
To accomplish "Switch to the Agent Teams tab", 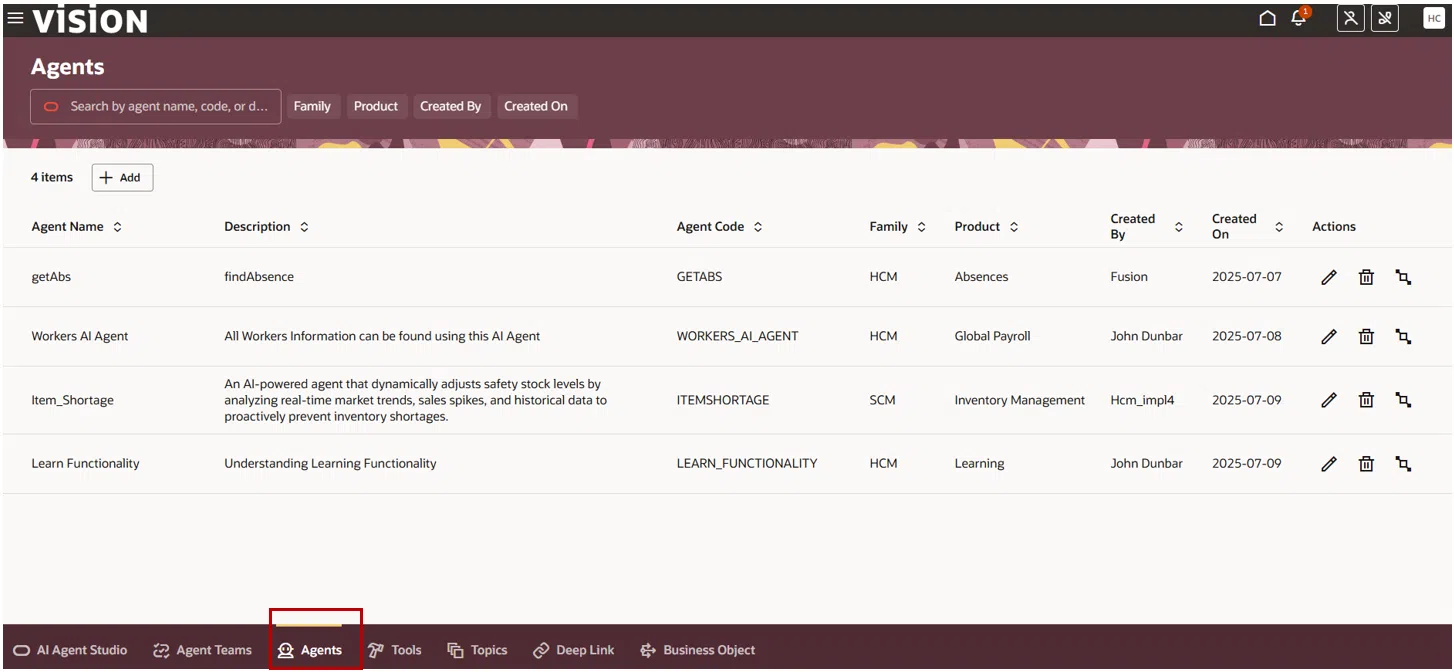I will (202, 650).
